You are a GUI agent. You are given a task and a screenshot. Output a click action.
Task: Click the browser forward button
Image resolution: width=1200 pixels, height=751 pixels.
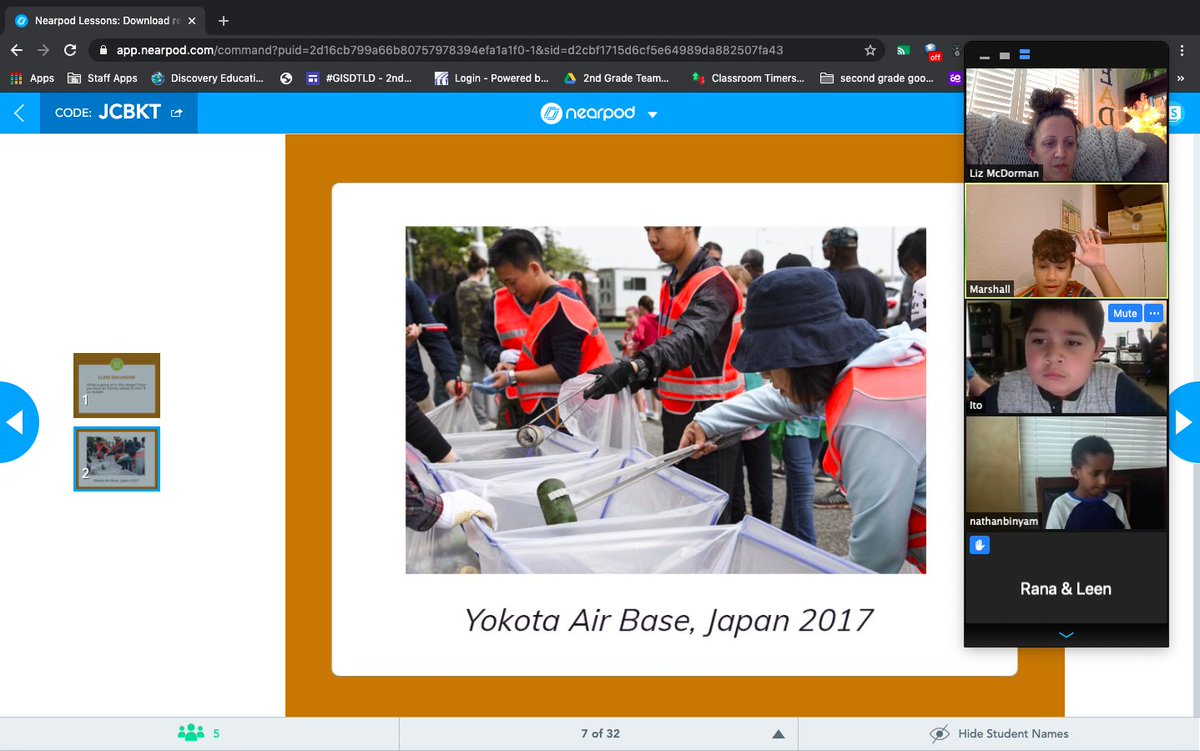[43, 50]
